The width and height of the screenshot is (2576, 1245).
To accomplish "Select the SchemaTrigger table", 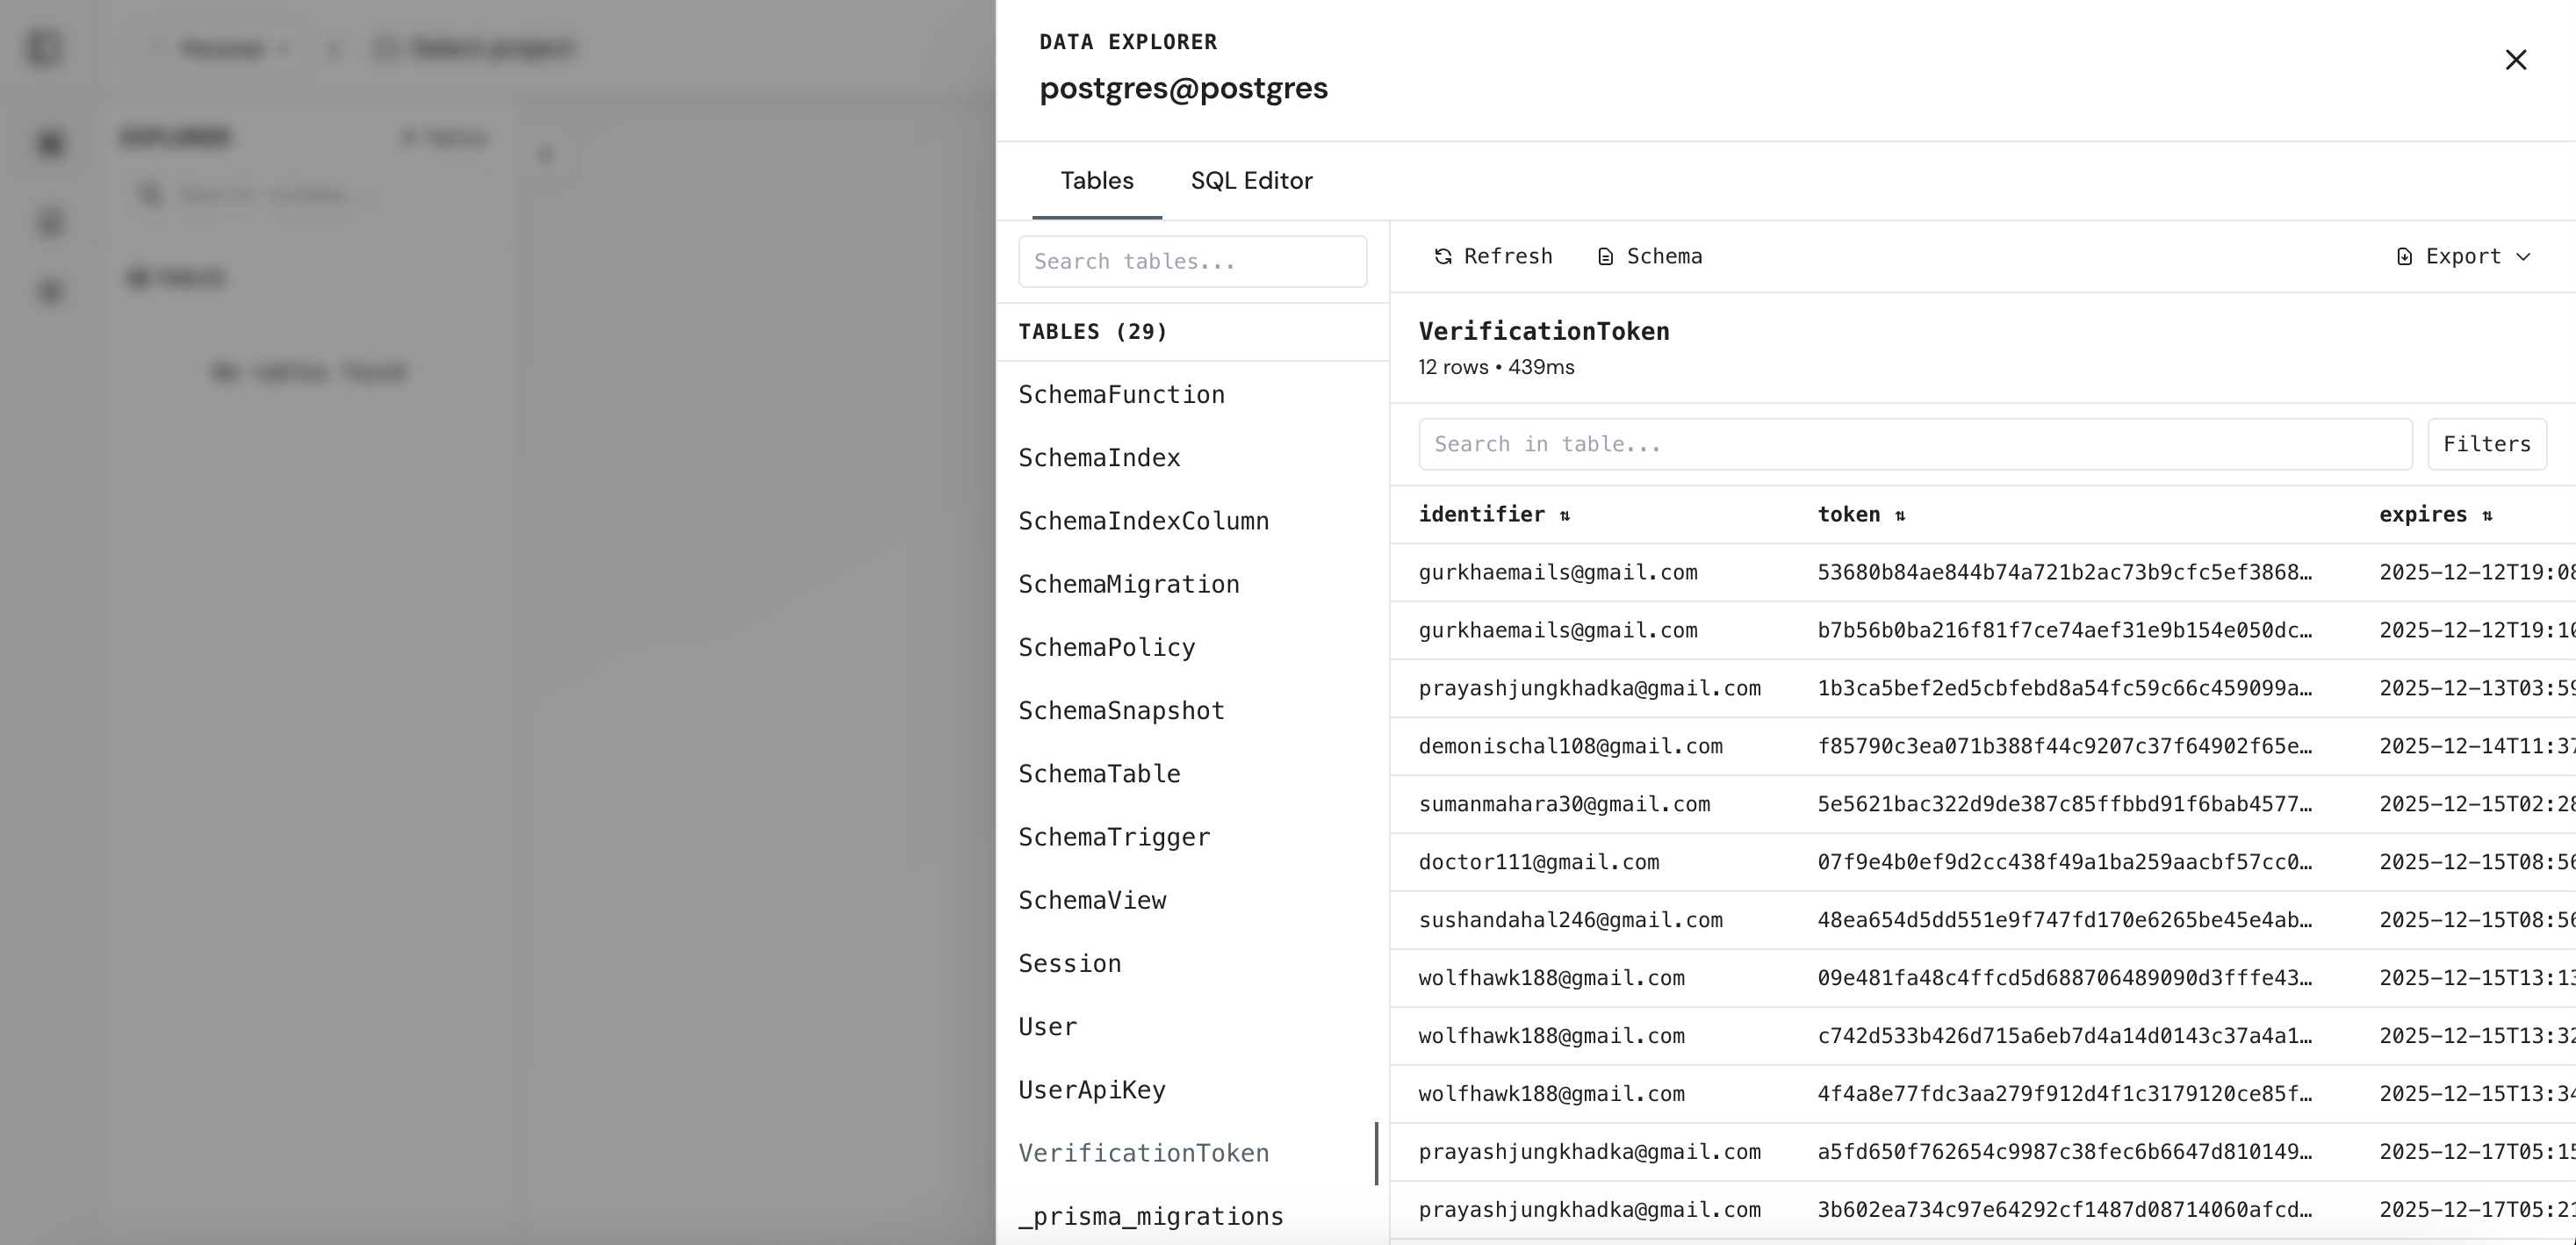I will (1113, 837).
